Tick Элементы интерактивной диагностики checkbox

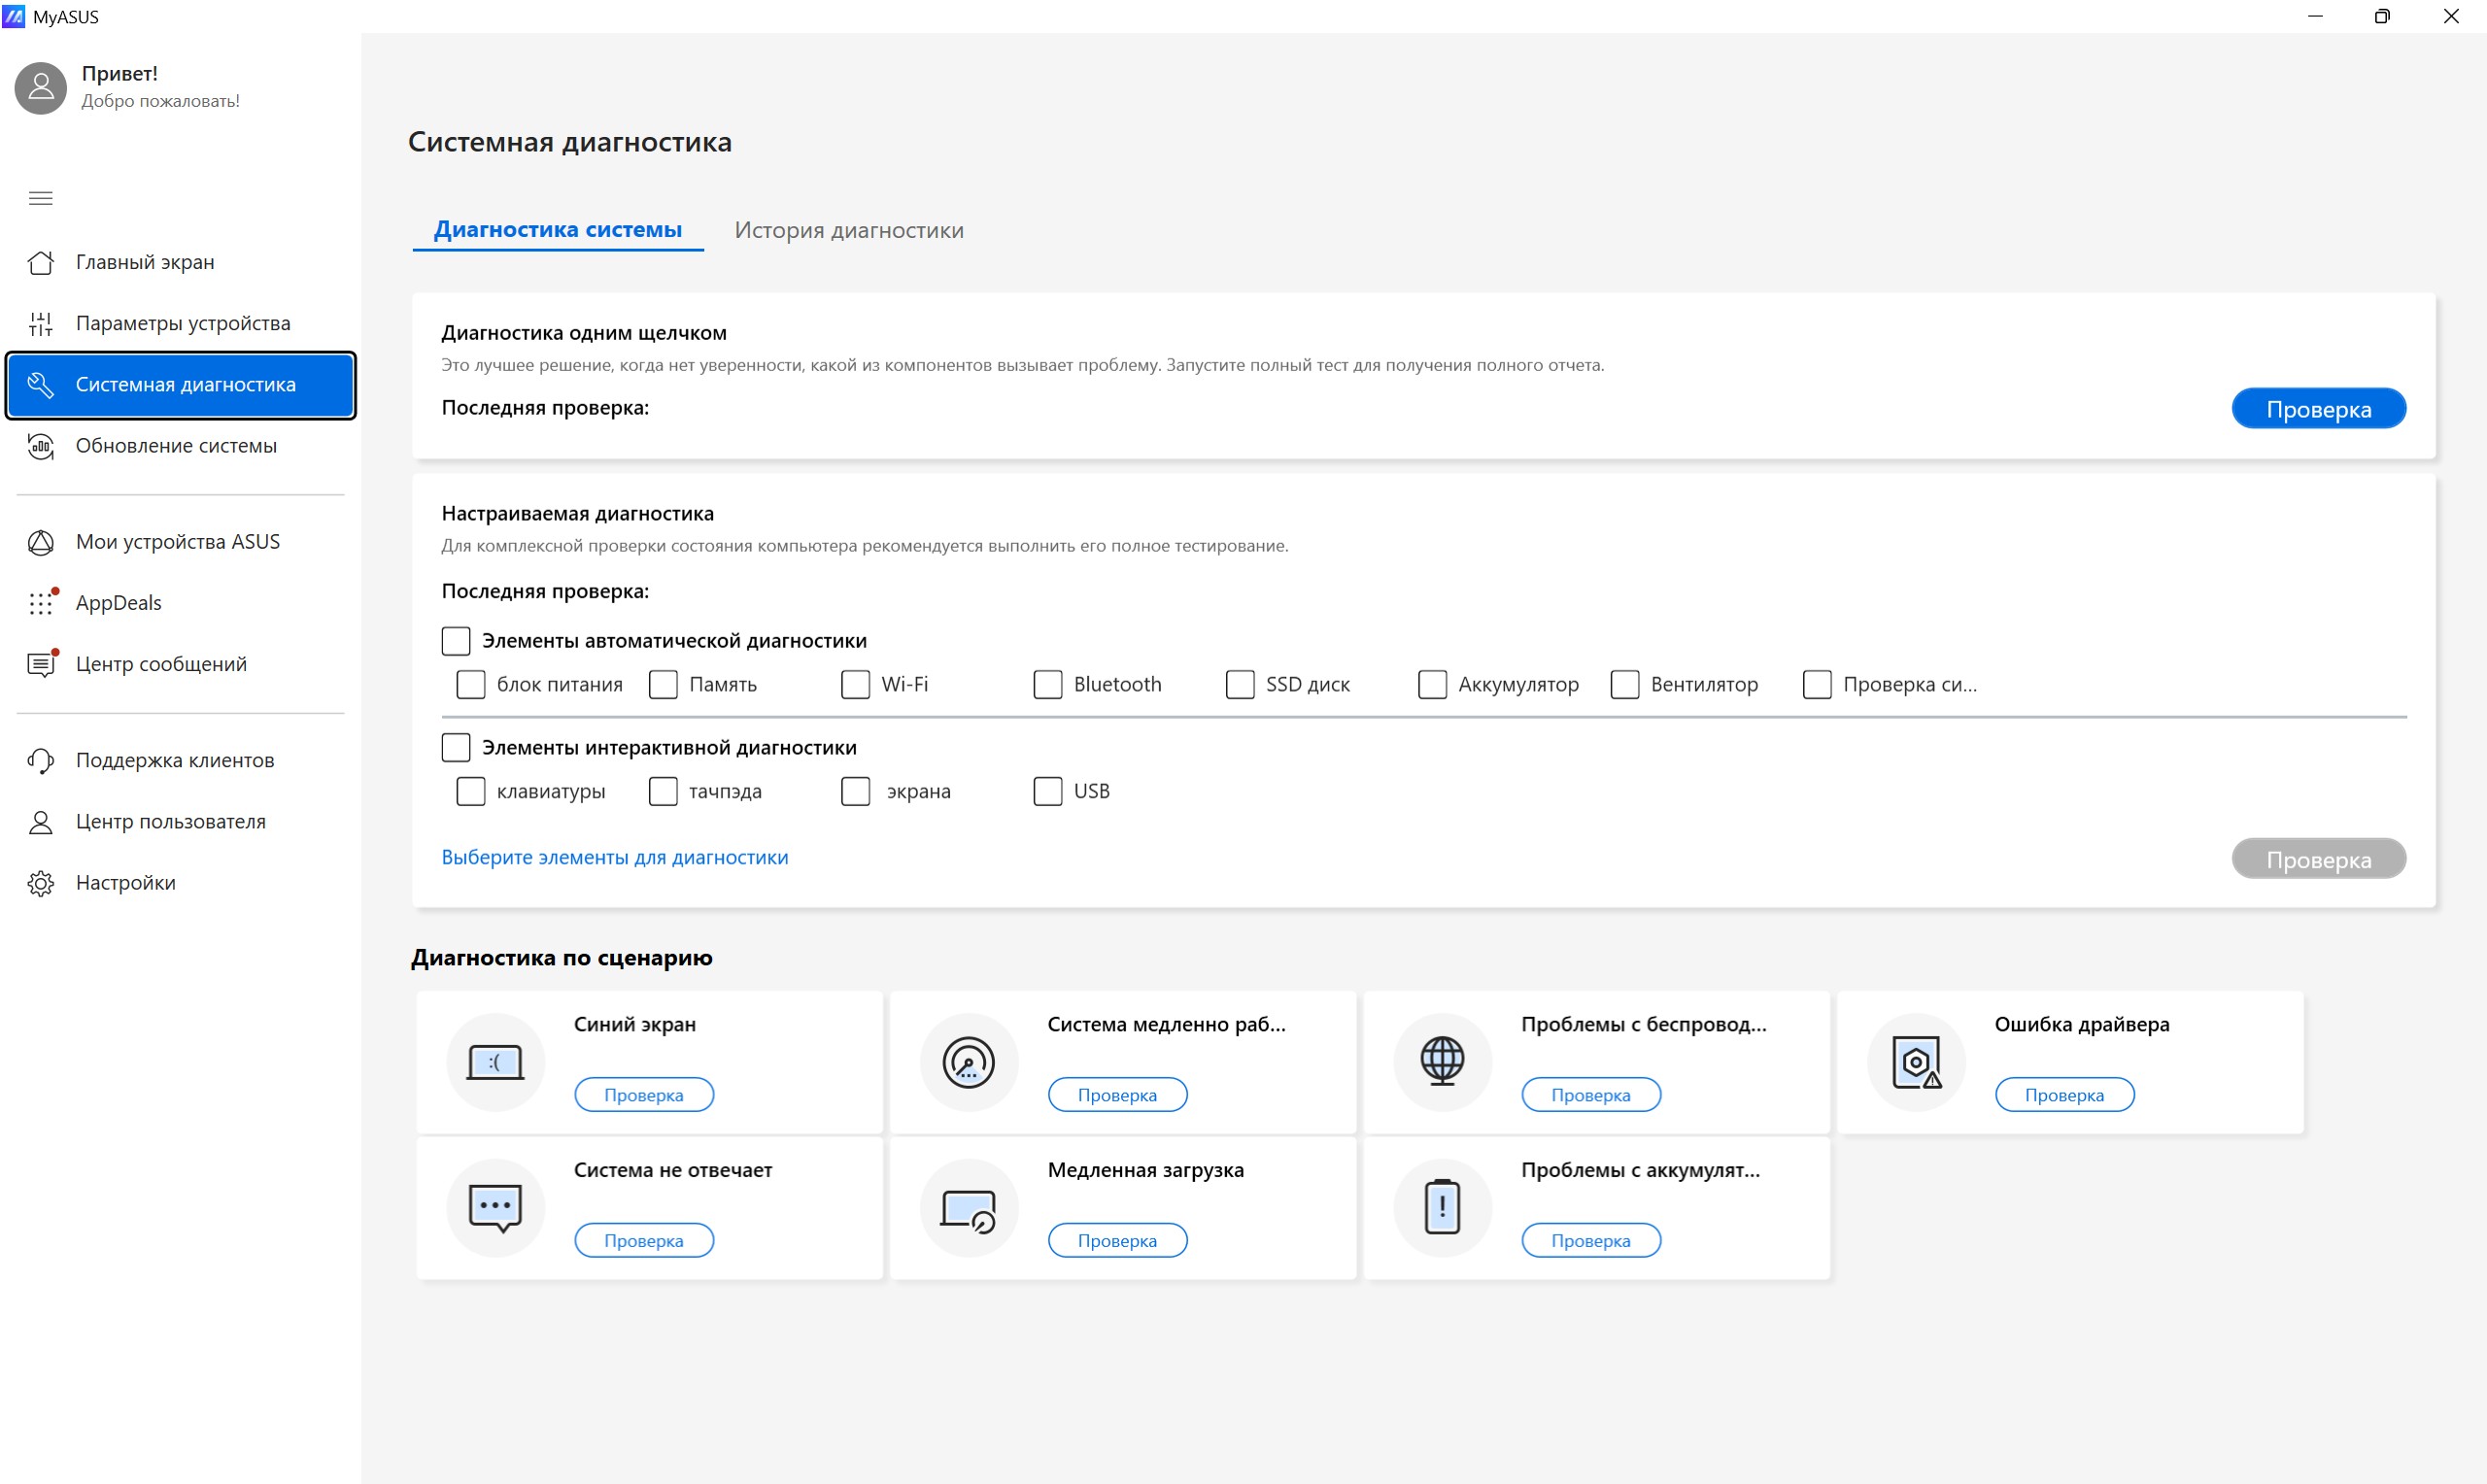(456, 748)
